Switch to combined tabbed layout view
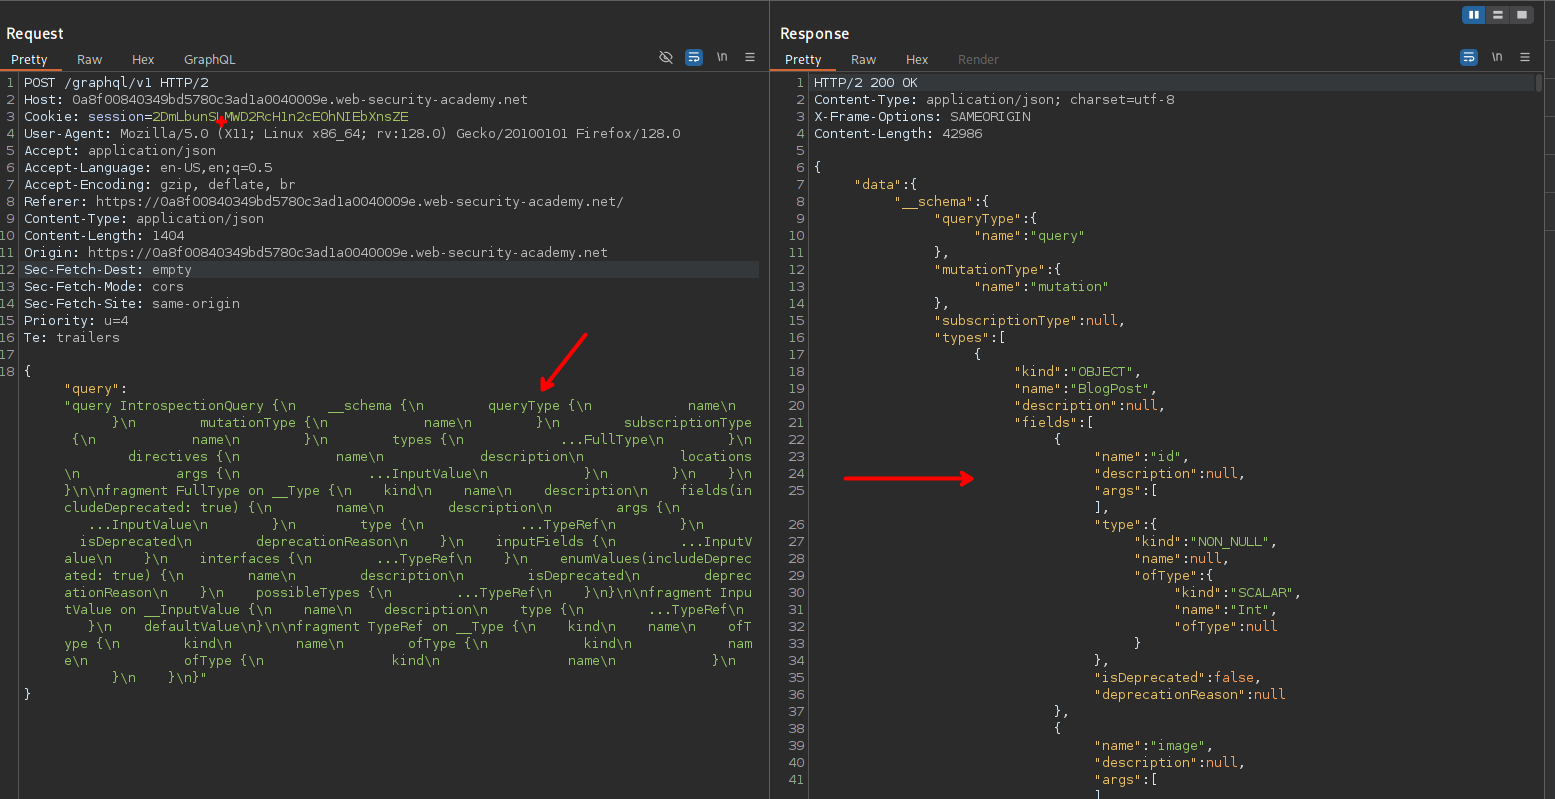The height and width of the screenshot is (799, 1555). [x=1521, y=15]
